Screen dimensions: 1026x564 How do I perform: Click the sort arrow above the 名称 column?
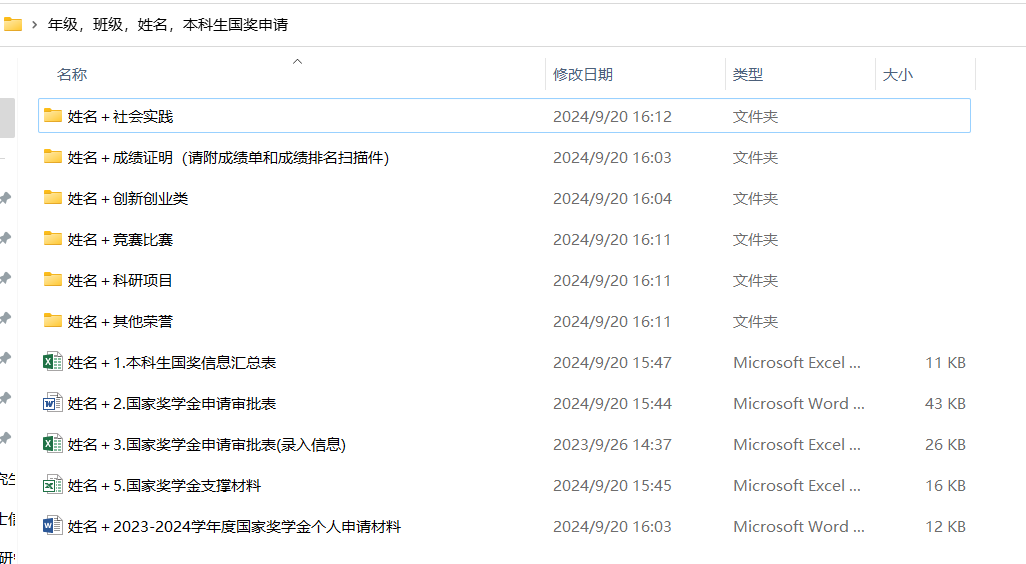(x=297, y=62)
